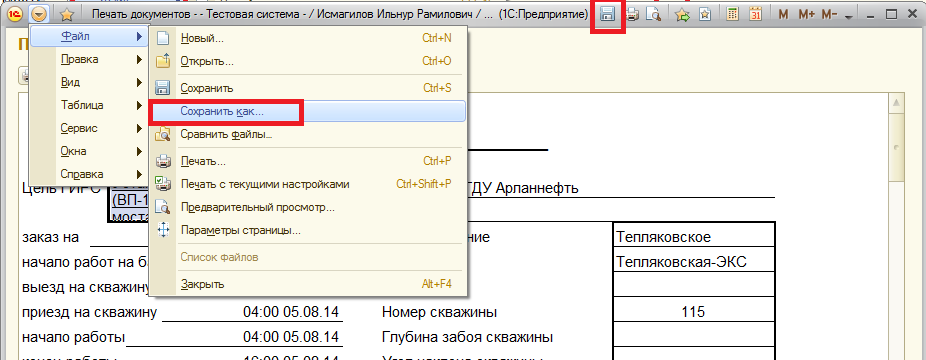Click the Глубина забоя скважины label
Viewport: 926px width, 360px height.
(467, 337)
